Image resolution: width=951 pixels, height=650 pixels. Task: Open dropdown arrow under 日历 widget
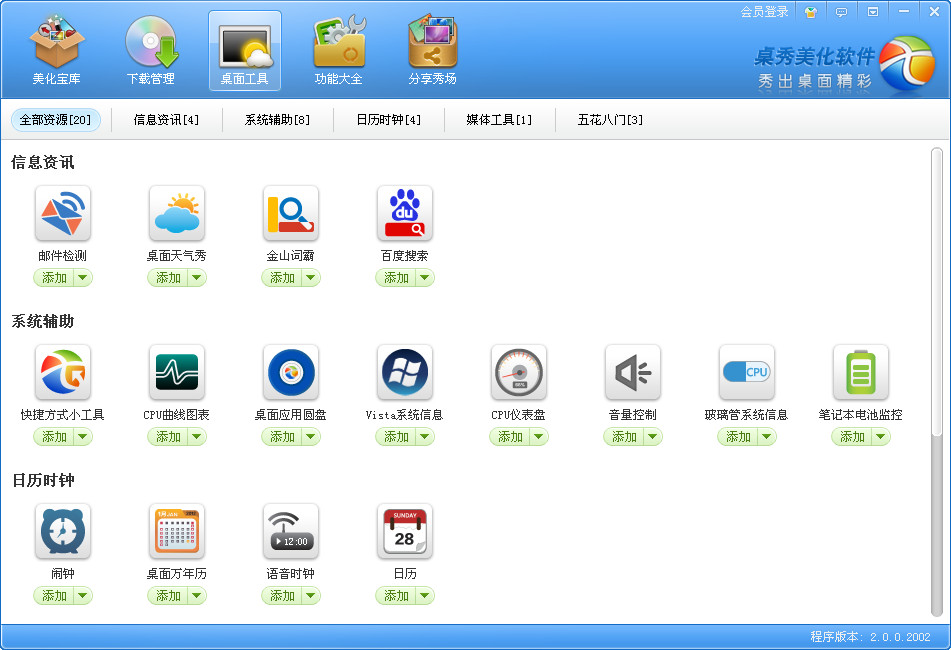[424, 596]
